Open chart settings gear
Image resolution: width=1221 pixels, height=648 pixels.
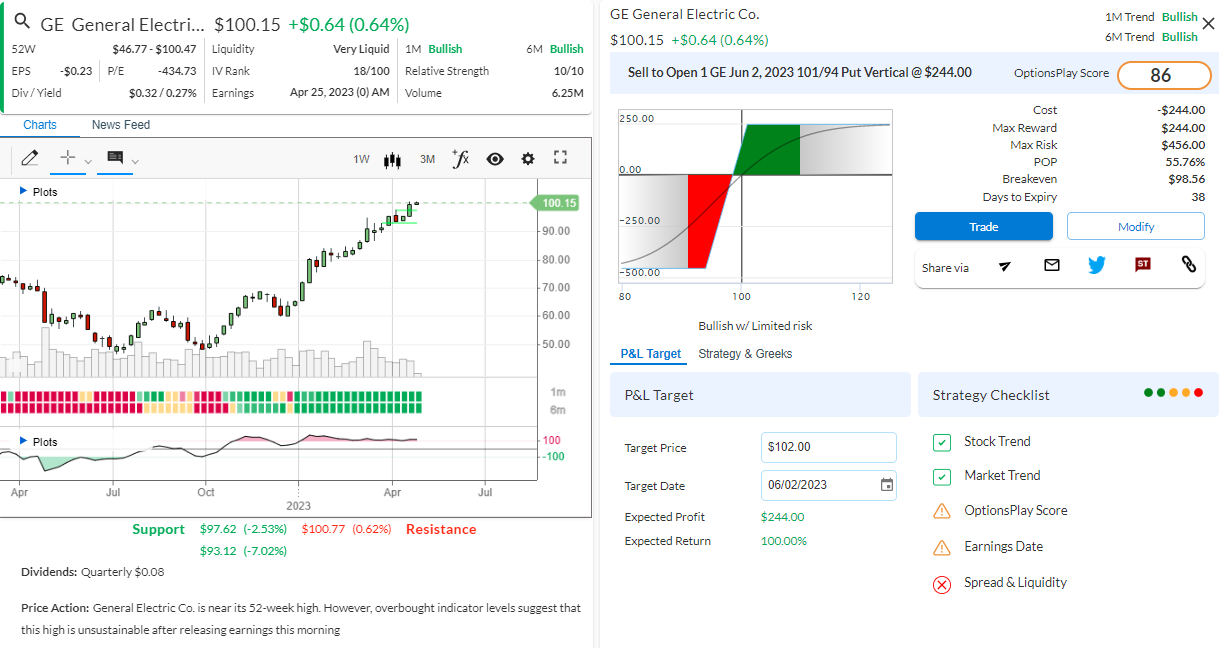(528, 159)
